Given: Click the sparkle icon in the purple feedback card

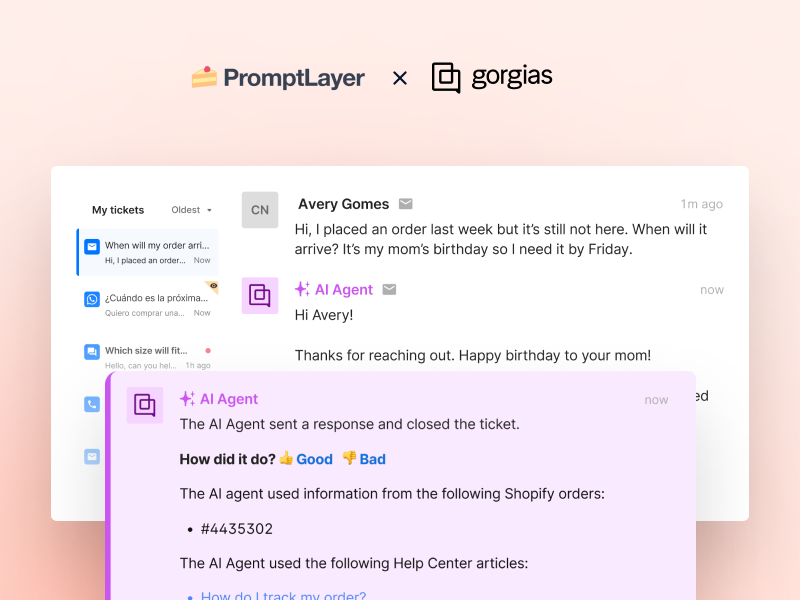Looking at the screenshot, I should [187, 398].
